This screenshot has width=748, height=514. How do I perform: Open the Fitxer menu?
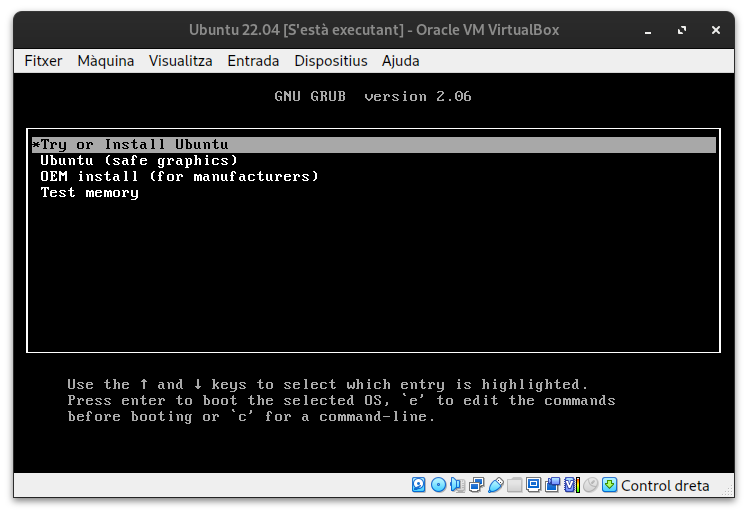43,61
